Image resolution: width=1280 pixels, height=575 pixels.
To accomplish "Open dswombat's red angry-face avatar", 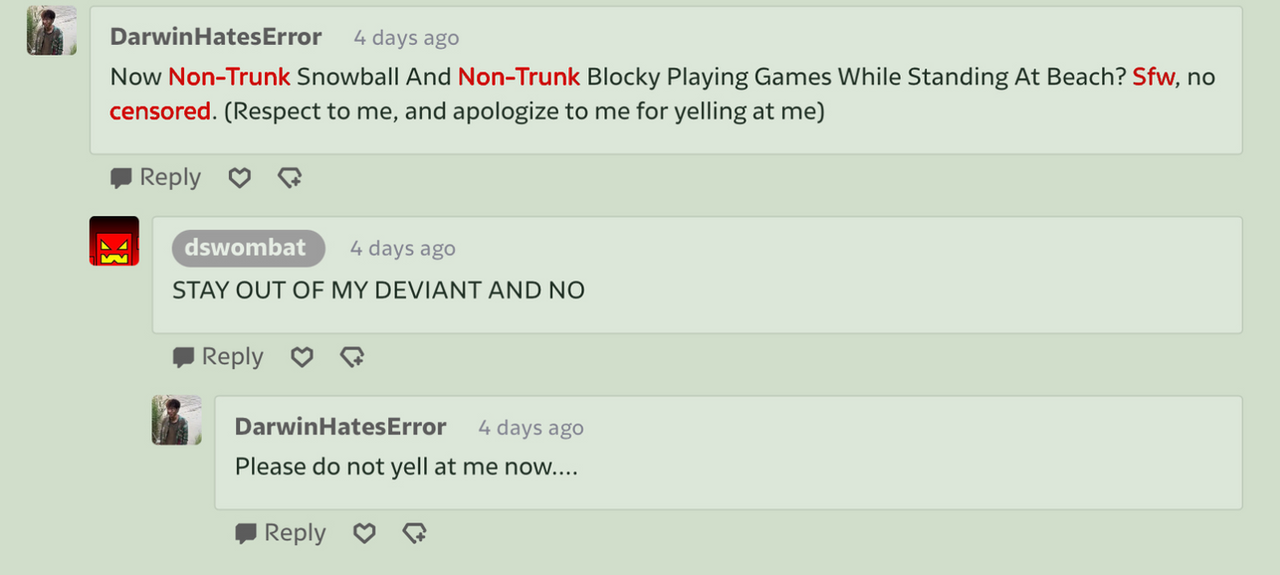I will point(114,241).
